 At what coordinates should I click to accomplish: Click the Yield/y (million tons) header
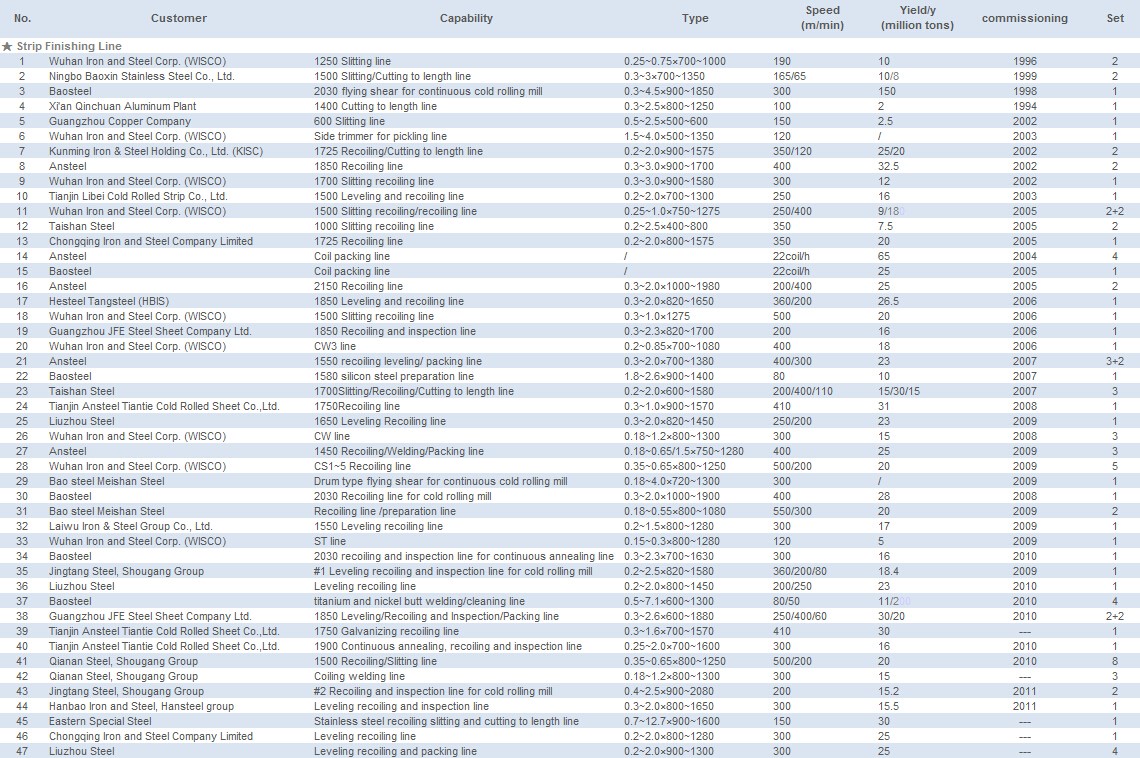pyautogui.click(x=918, y=17)
